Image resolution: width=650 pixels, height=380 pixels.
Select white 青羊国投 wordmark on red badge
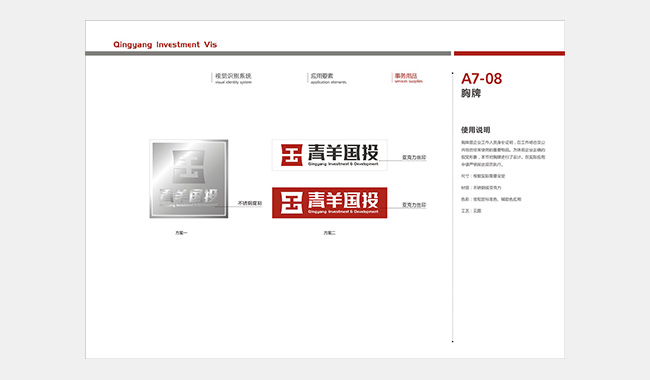tap(343, 201)
